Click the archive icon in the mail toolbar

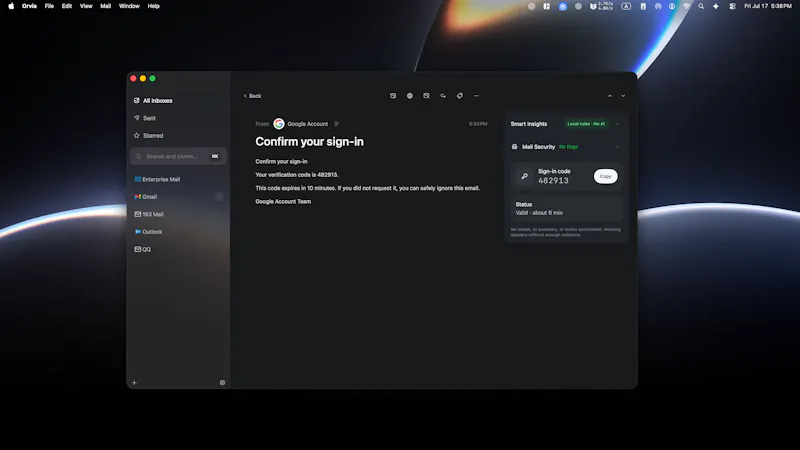[393, 96]
